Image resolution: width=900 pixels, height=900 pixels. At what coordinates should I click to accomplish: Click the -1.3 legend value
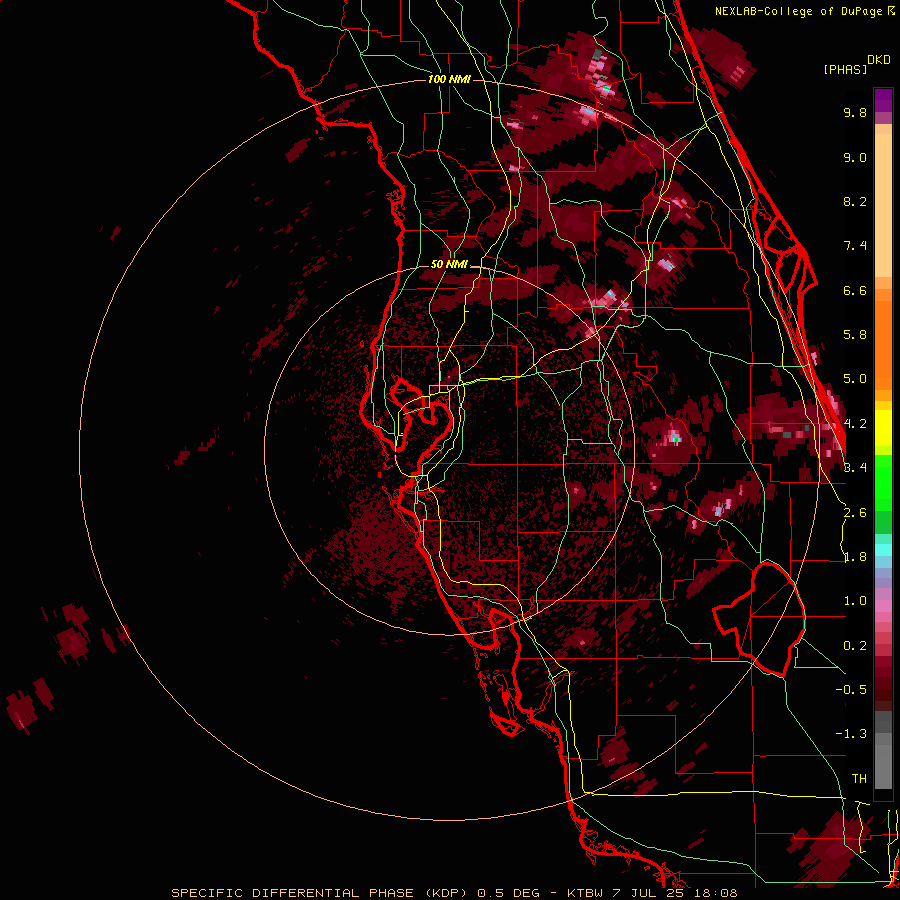point(851,734)
